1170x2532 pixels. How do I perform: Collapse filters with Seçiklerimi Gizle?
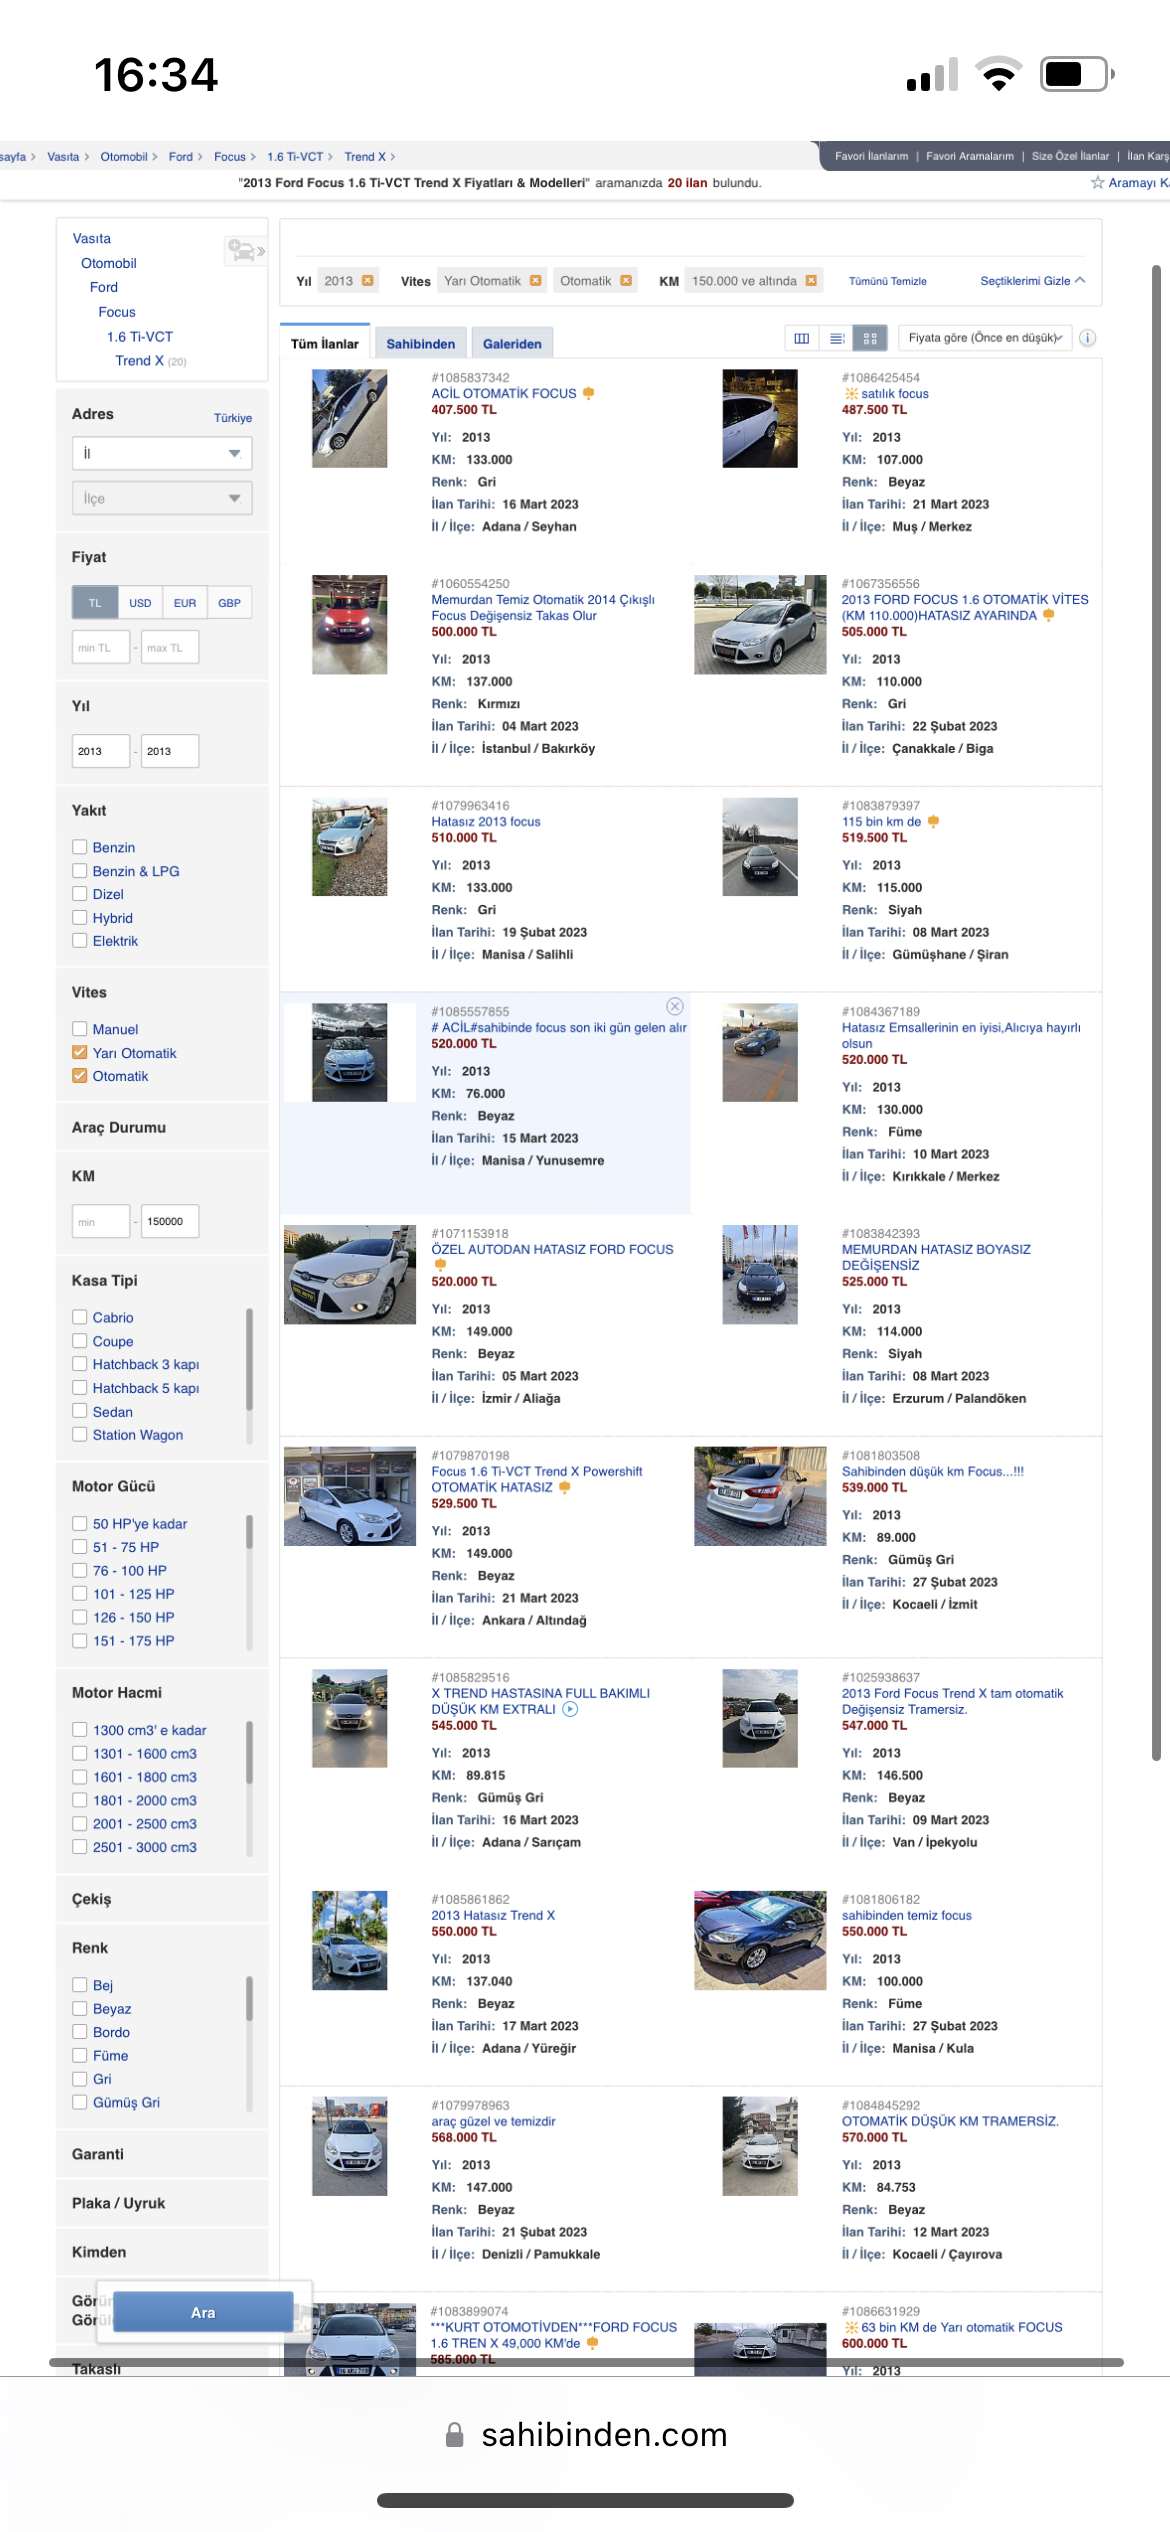(x=1032, y=281)
